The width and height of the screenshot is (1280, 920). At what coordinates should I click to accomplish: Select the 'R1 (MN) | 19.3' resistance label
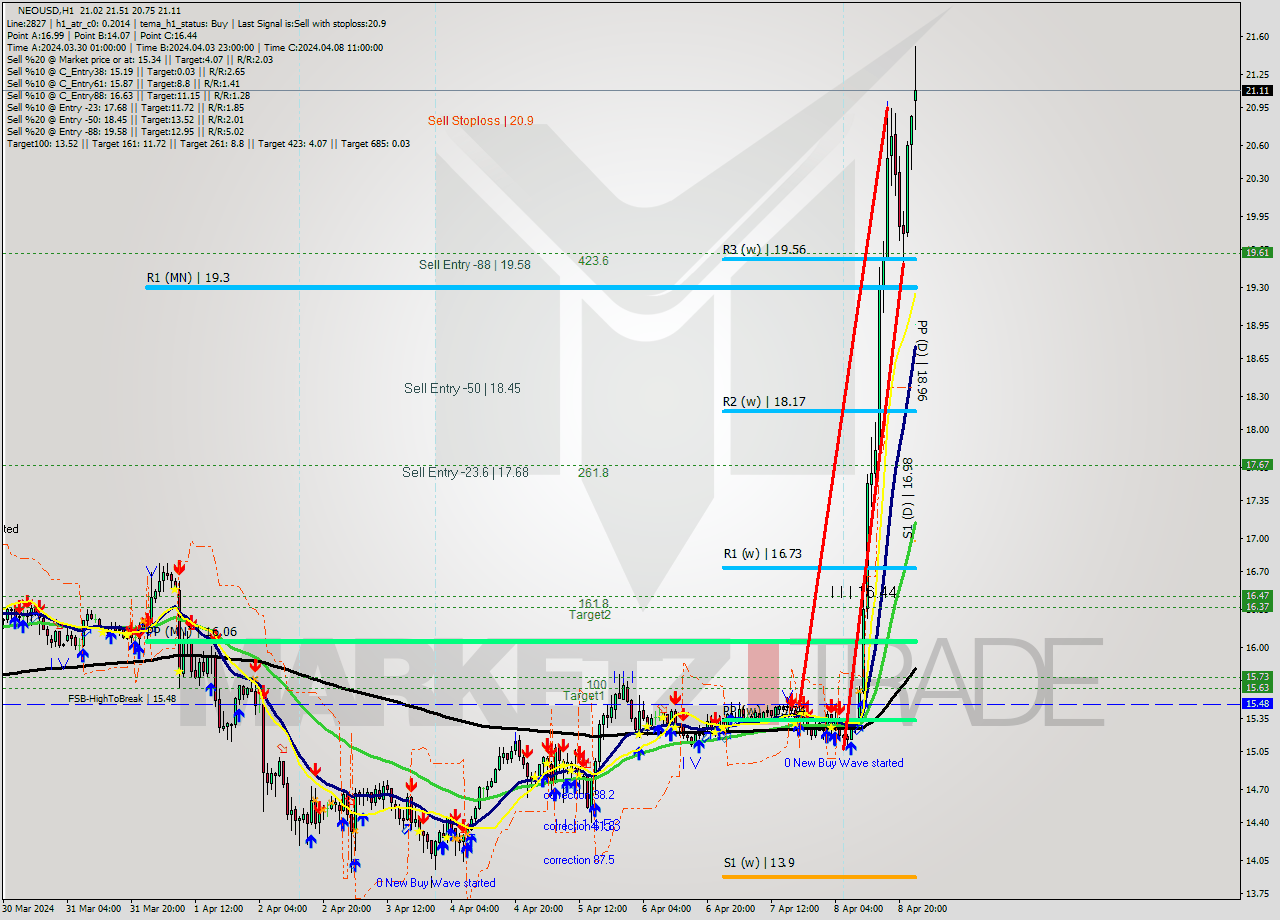pyautogui.click(x=188, y=277)
